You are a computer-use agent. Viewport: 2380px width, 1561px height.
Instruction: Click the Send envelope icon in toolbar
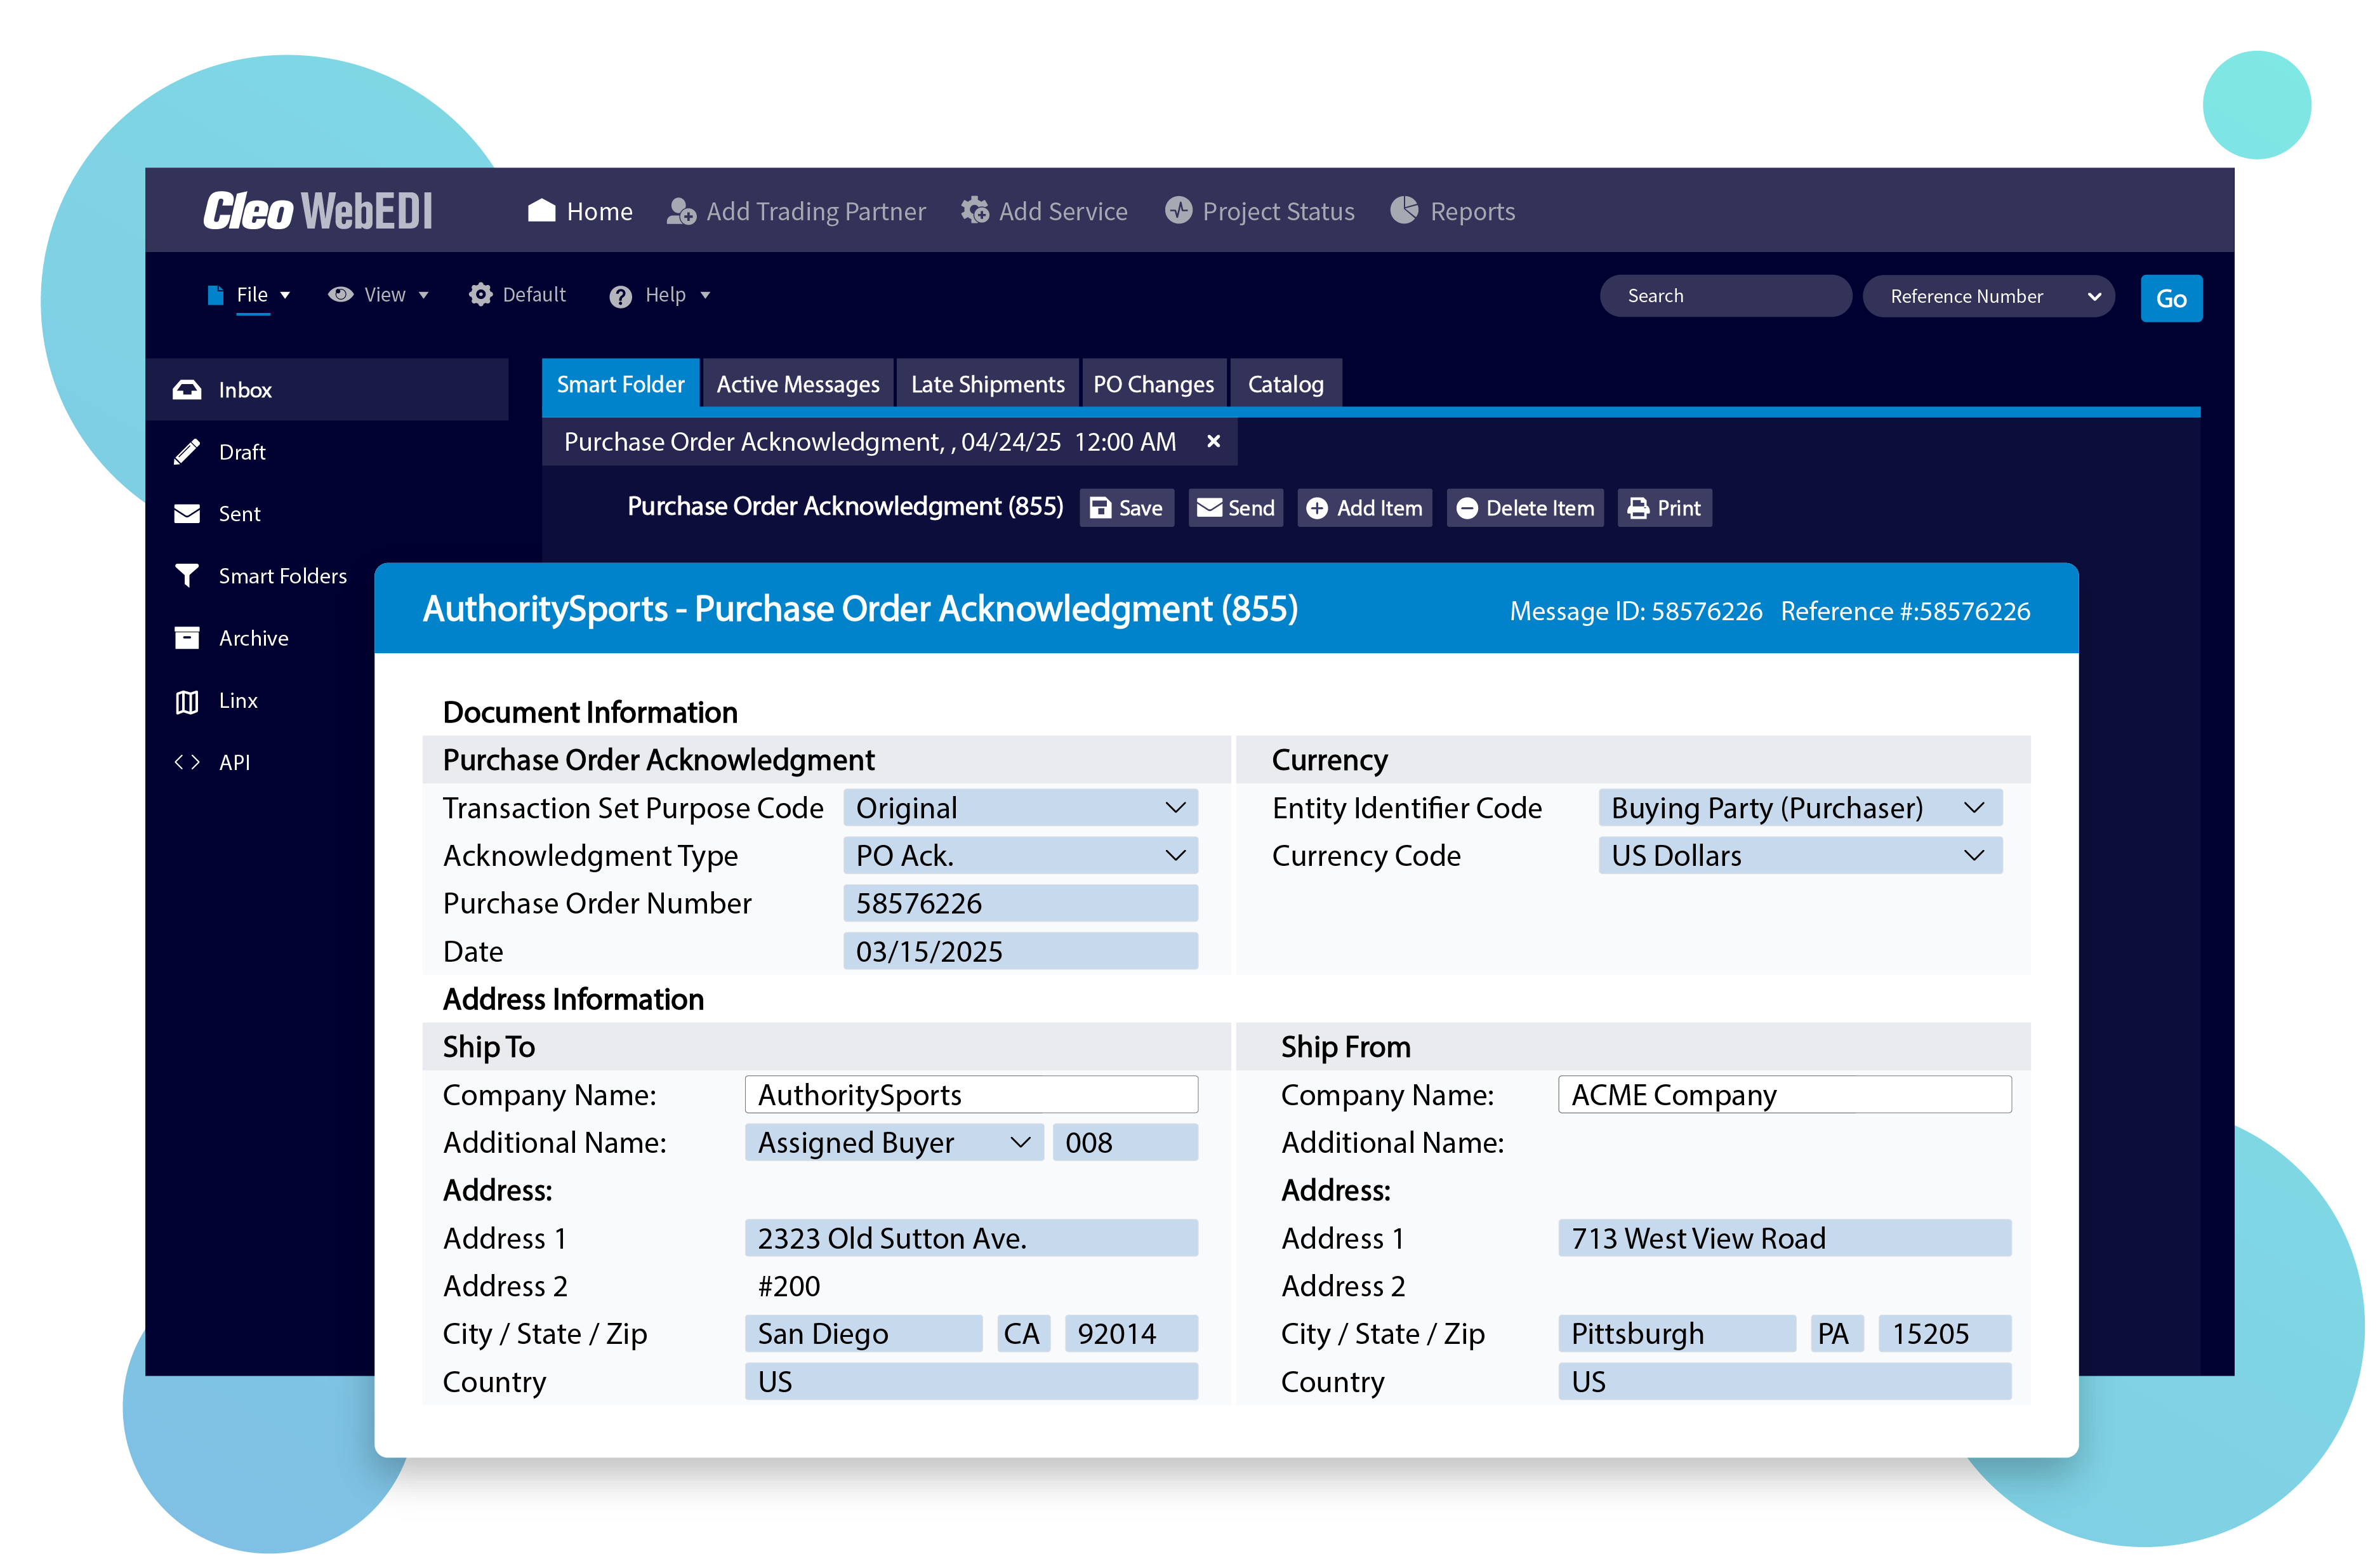1209,508
